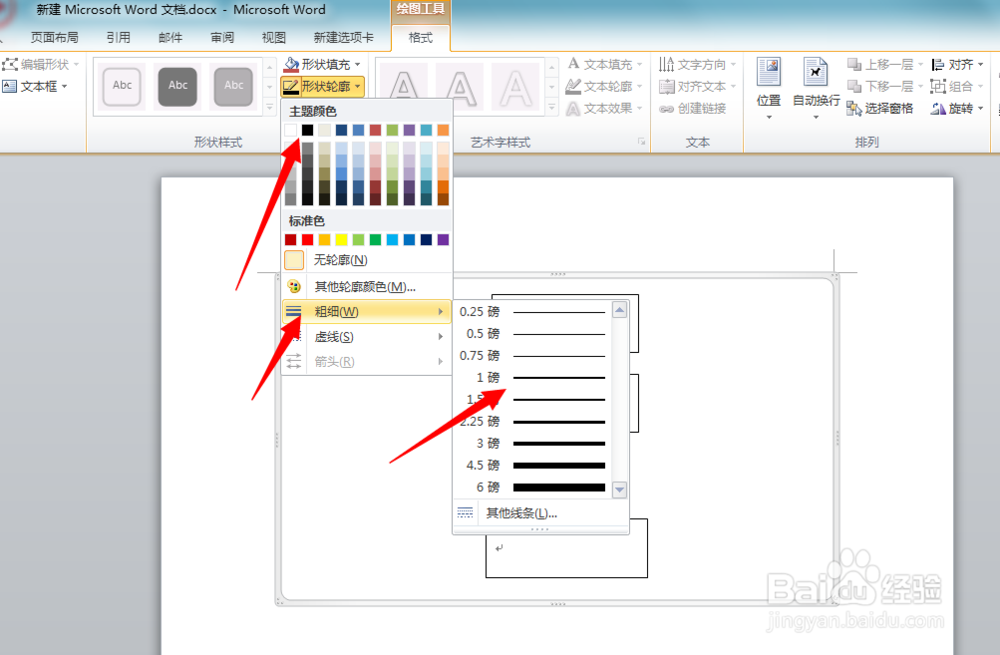Click the weight list scrollbar down arrow

click(x=619, y=490)
